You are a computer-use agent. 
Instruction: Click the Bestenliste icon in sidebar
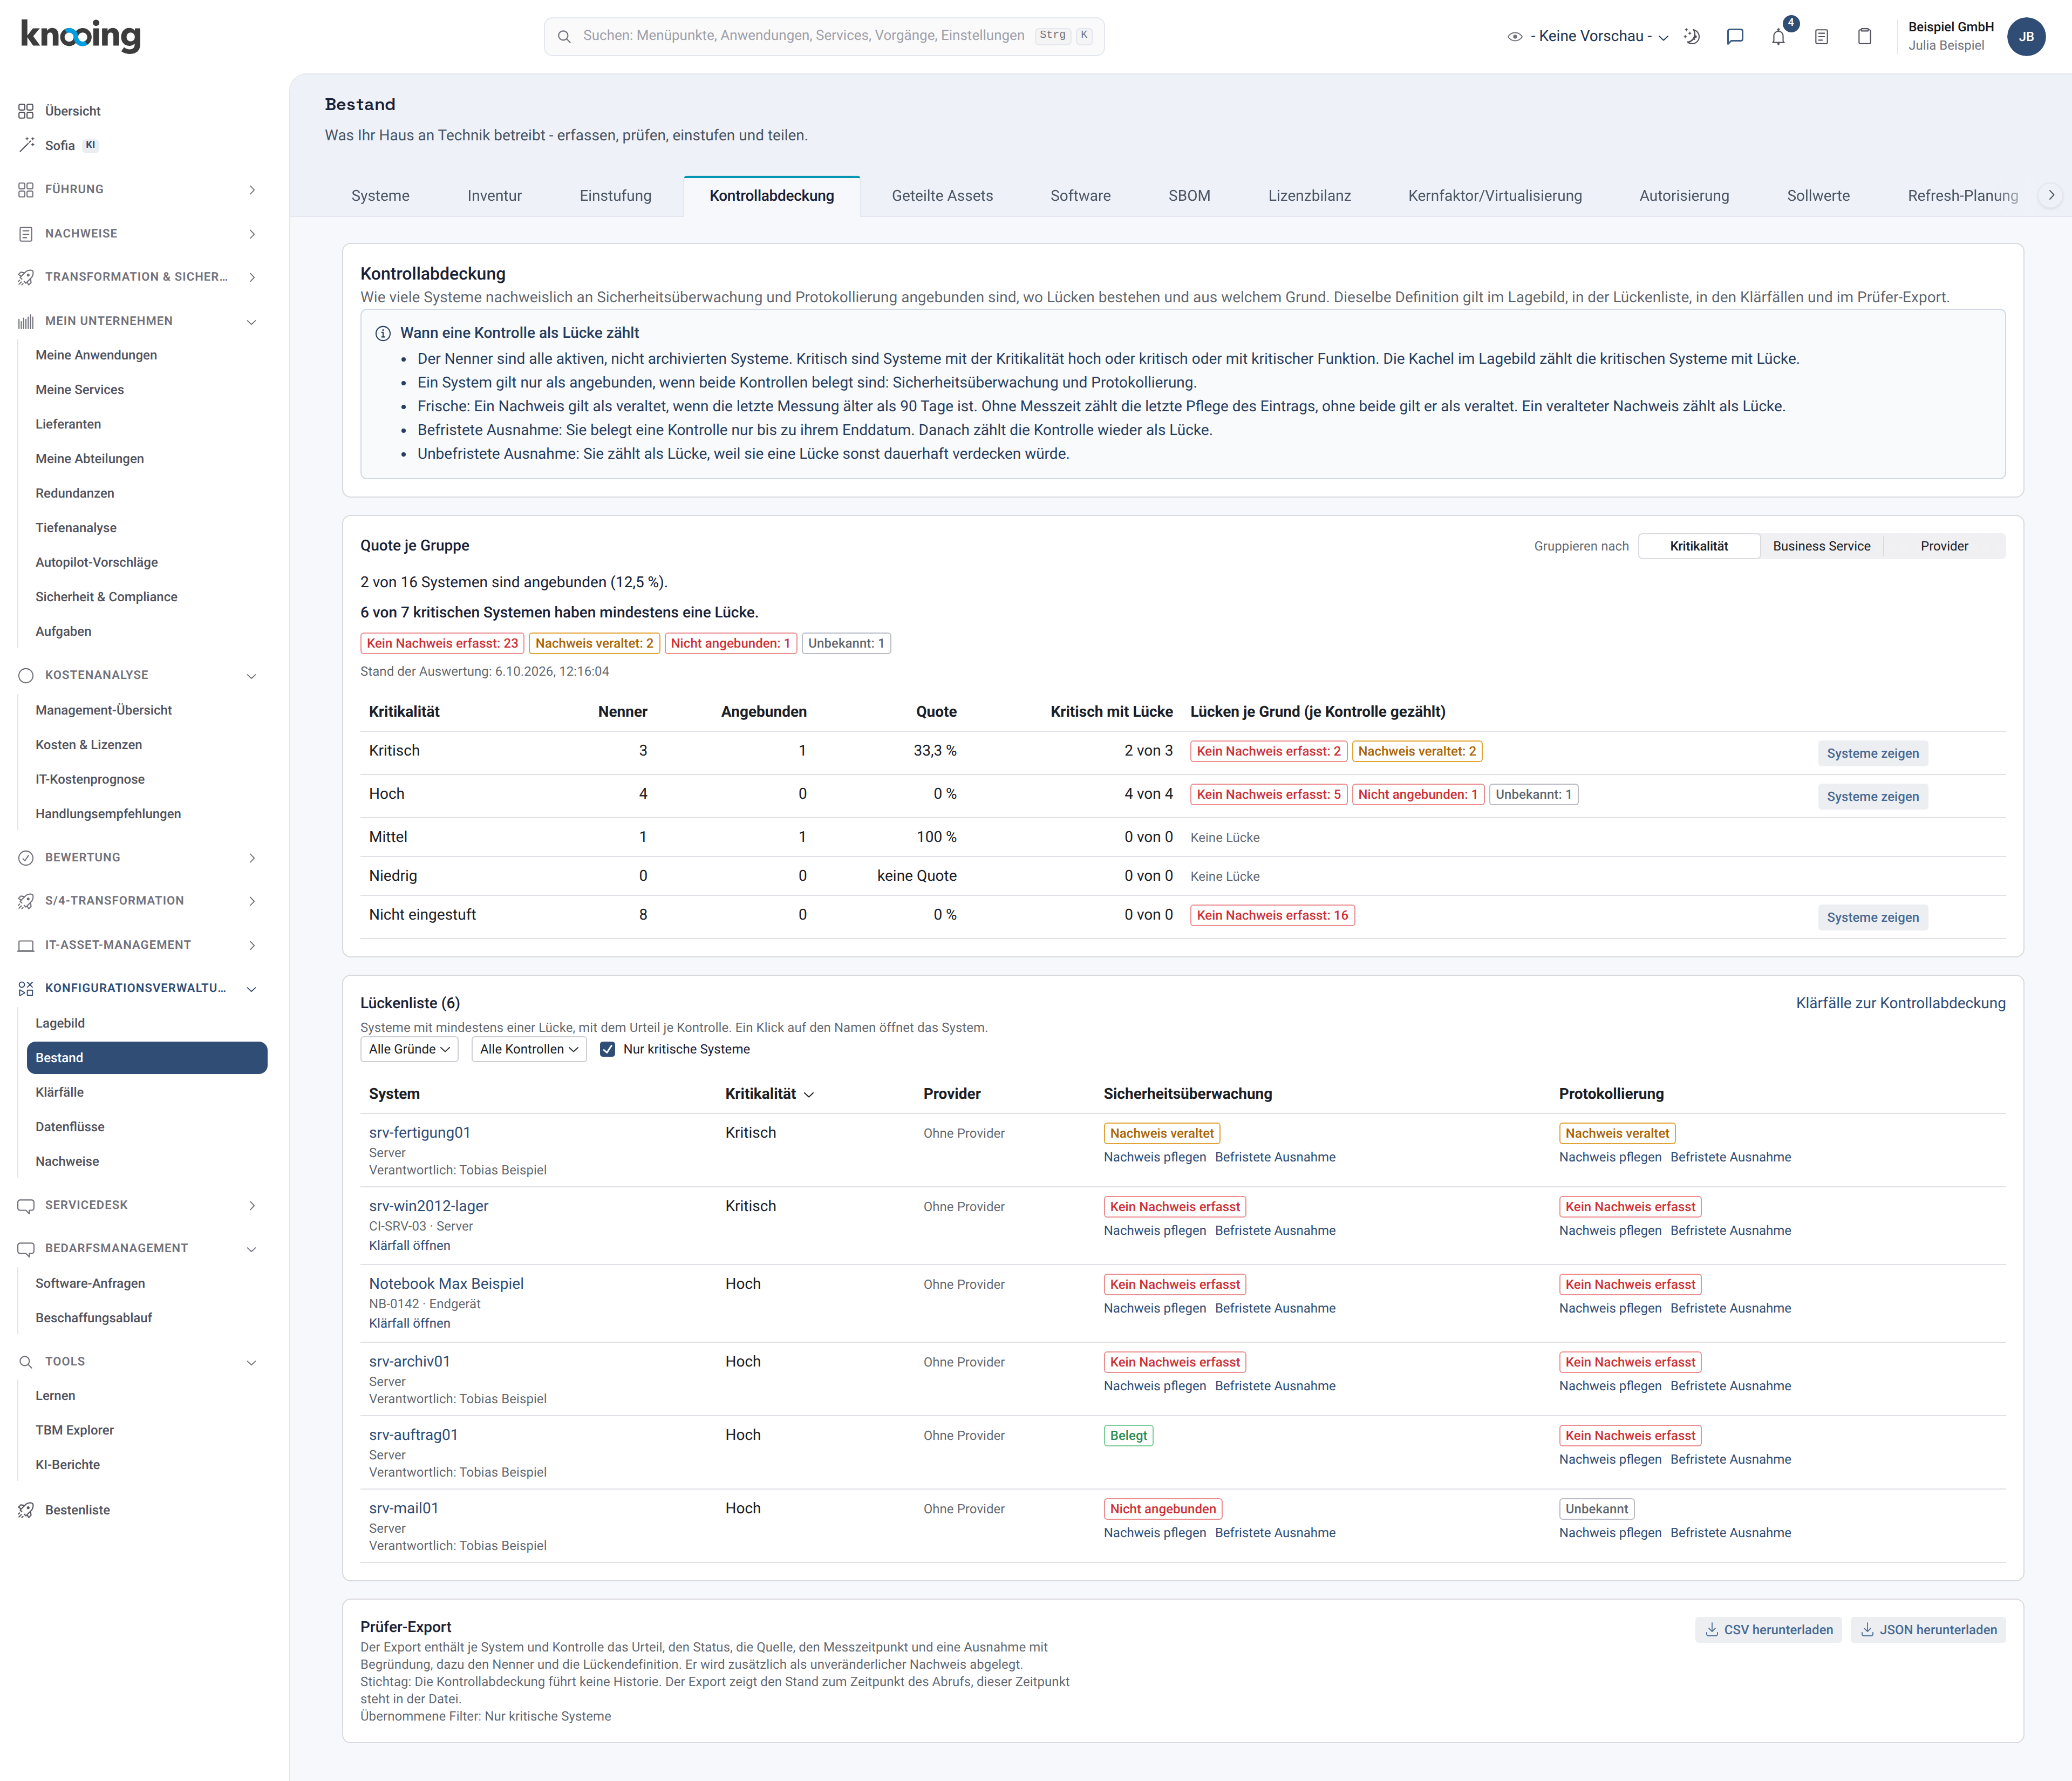click(x=26, y=1510)
